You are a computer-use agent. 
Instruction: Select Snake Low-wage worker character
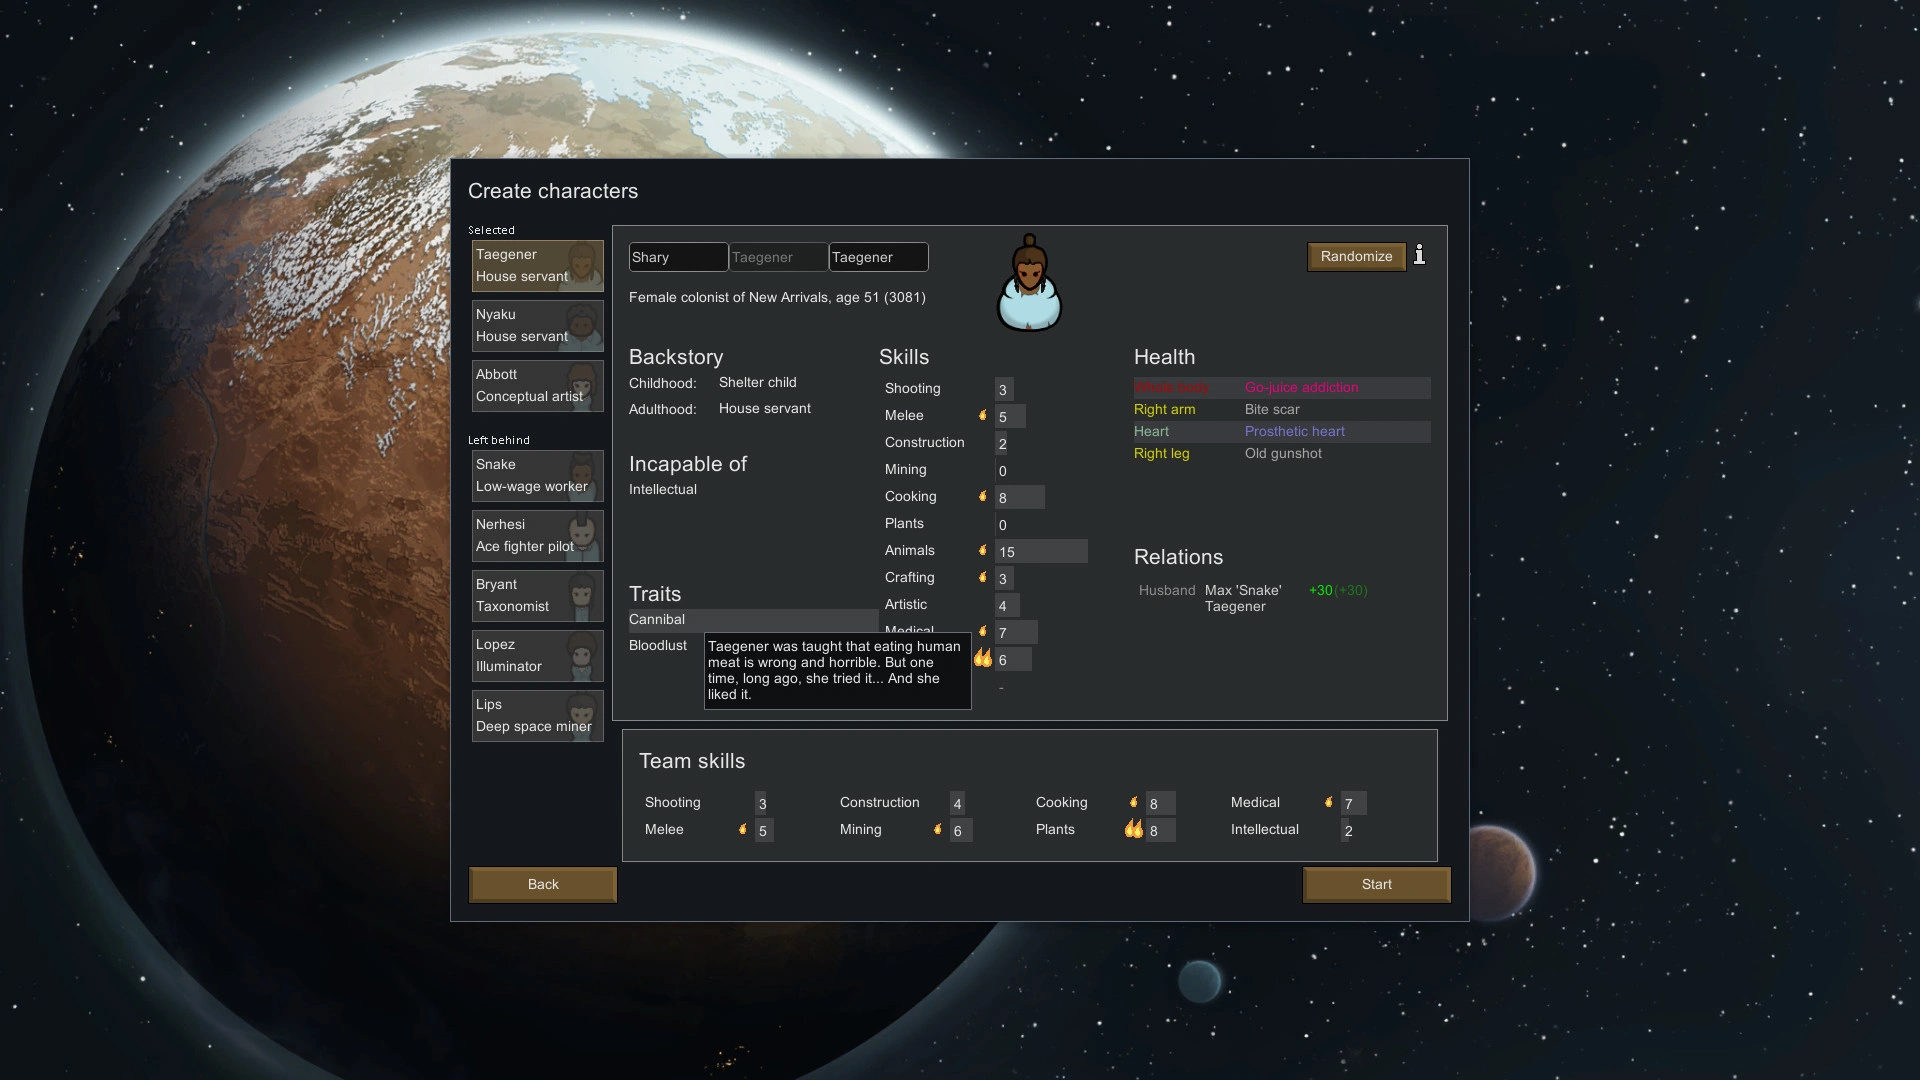[537, 475]
